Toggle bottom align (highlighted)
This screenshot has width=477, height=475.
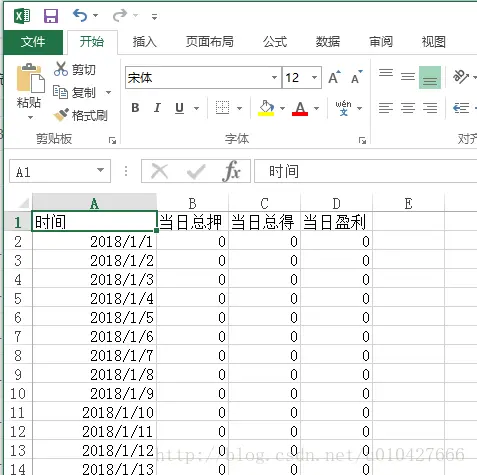(430, 77)
